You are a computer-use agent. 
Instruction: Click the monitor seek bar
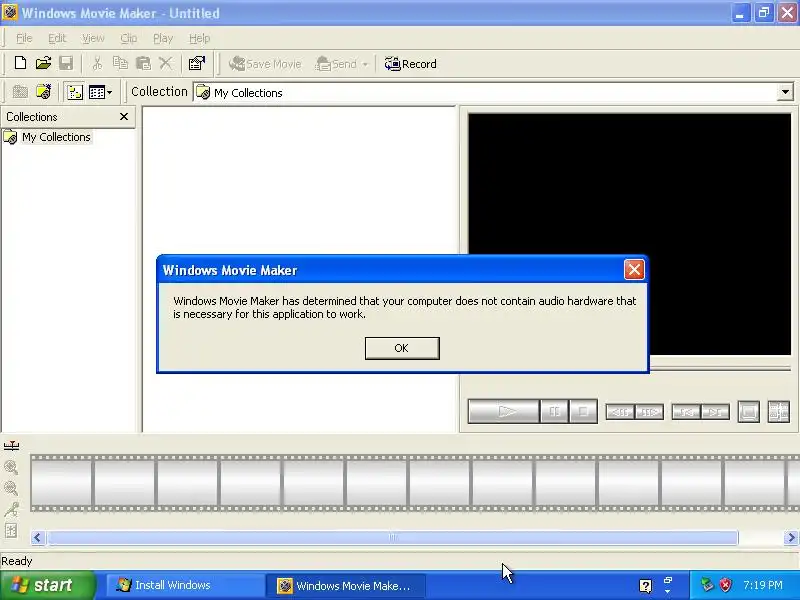(x=720, y=367)
